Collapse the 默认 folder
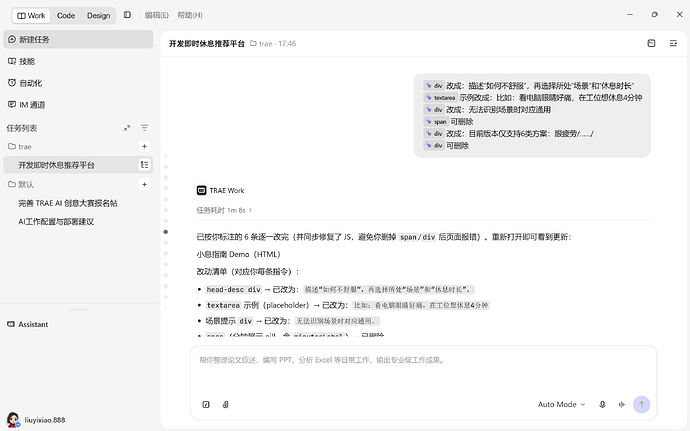 [x=21, y=184]
